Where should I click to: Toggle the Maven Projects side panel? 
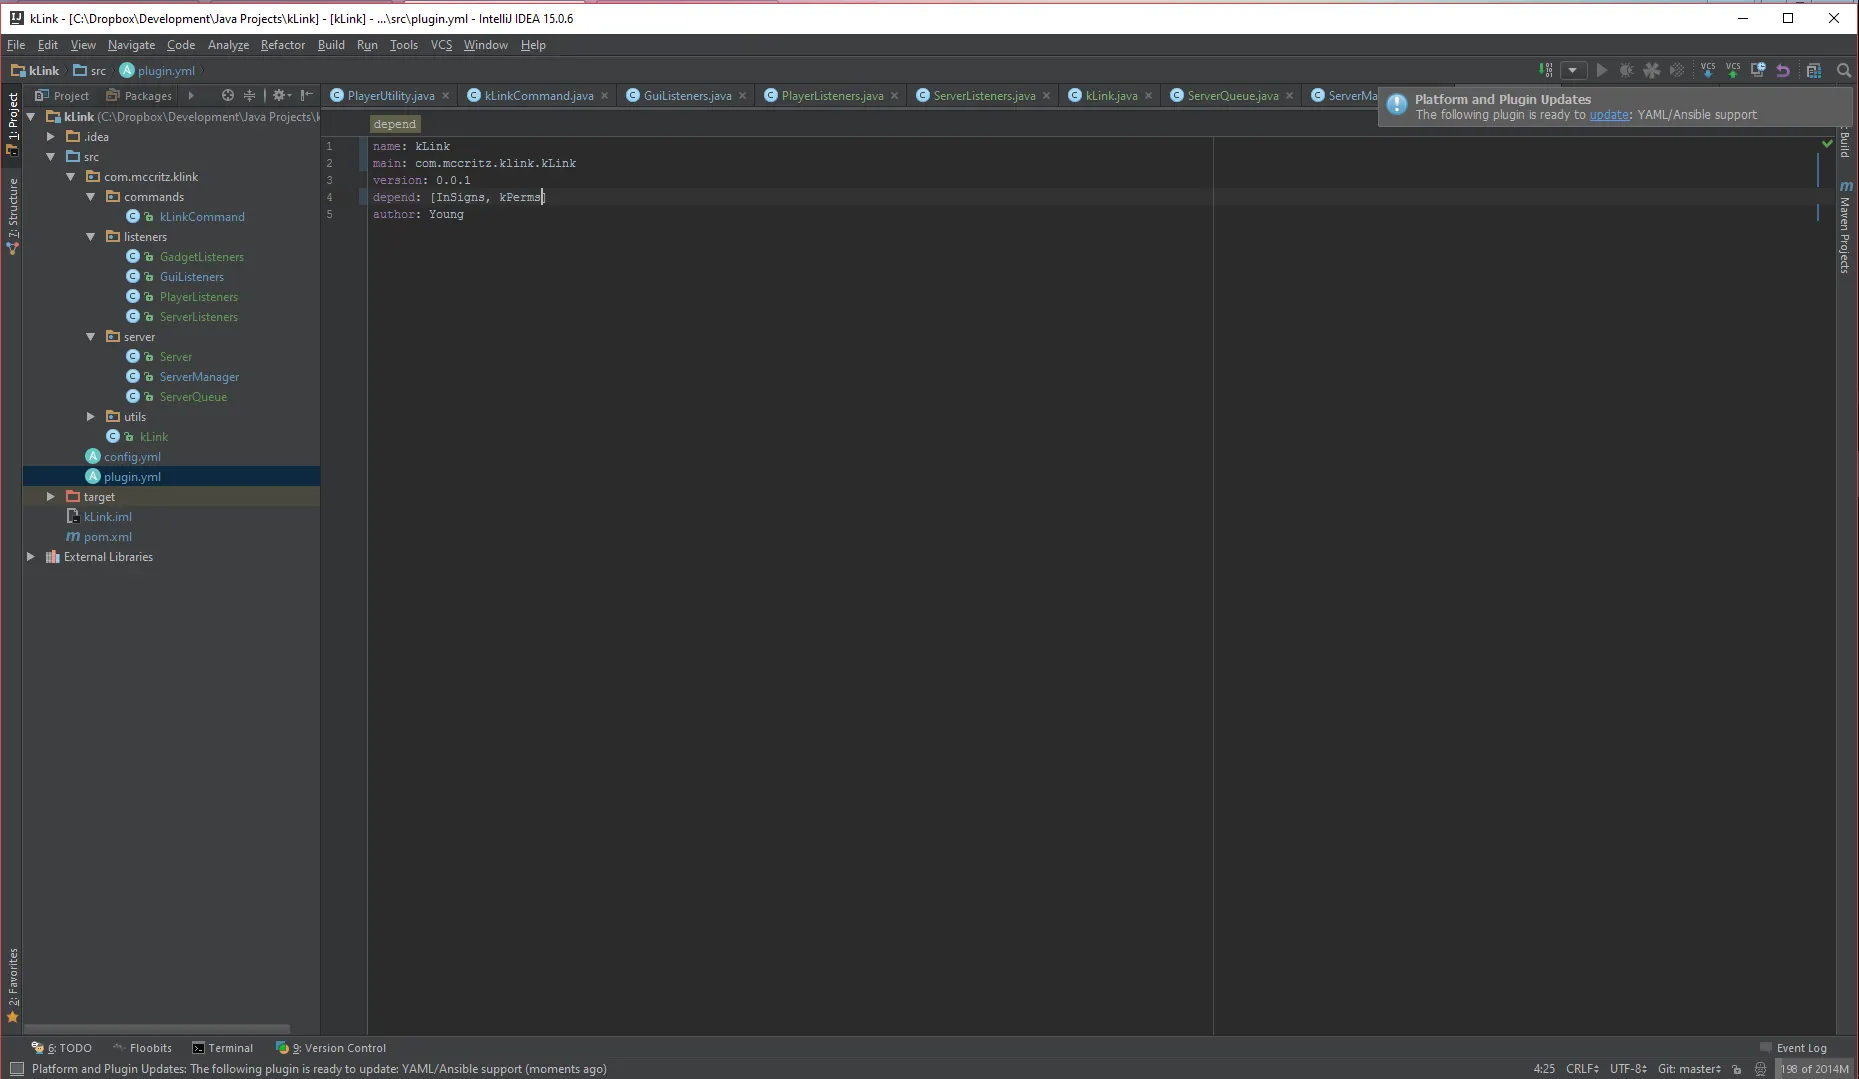click(1845, 227)
